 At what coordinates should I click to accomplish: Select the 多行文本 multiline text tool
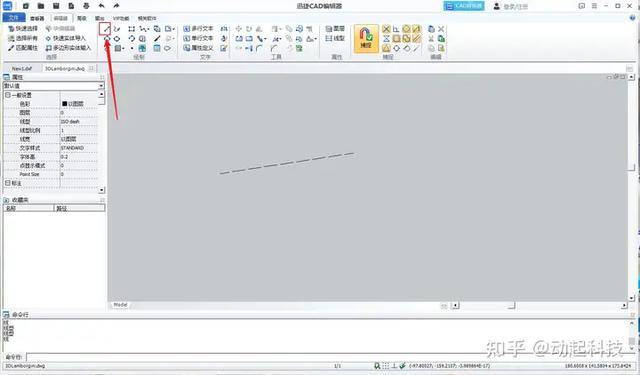pyautogui.click(x=198, y=29)
